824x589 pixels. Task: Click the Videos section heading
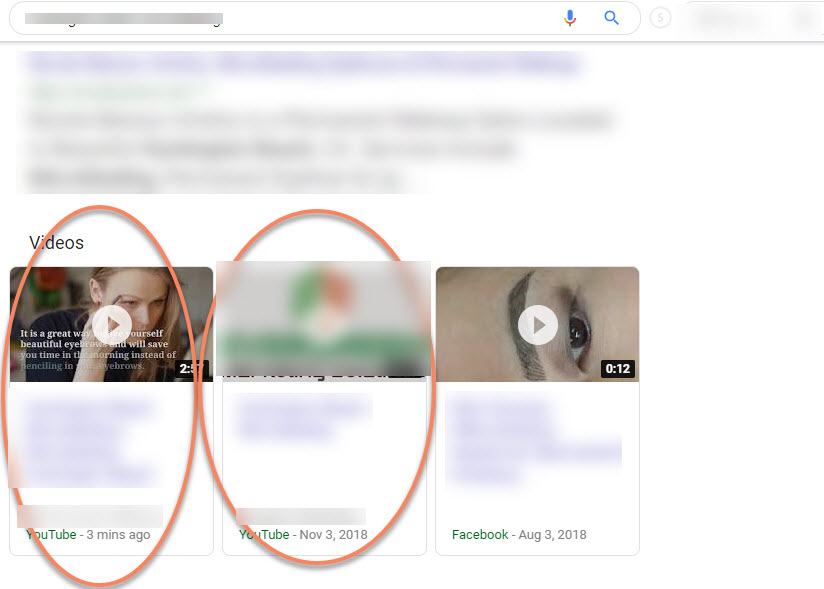click(57, 243)
